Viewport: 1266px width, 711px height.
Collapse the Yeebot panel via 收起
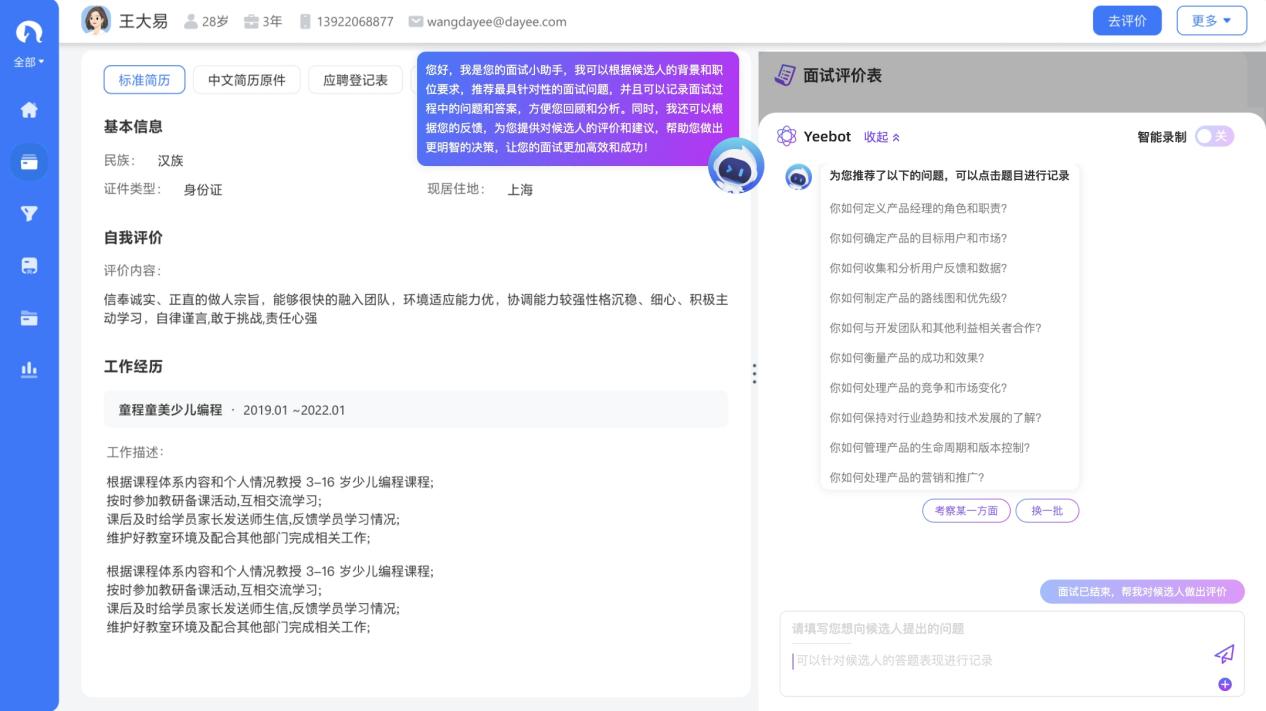point(880,136)
